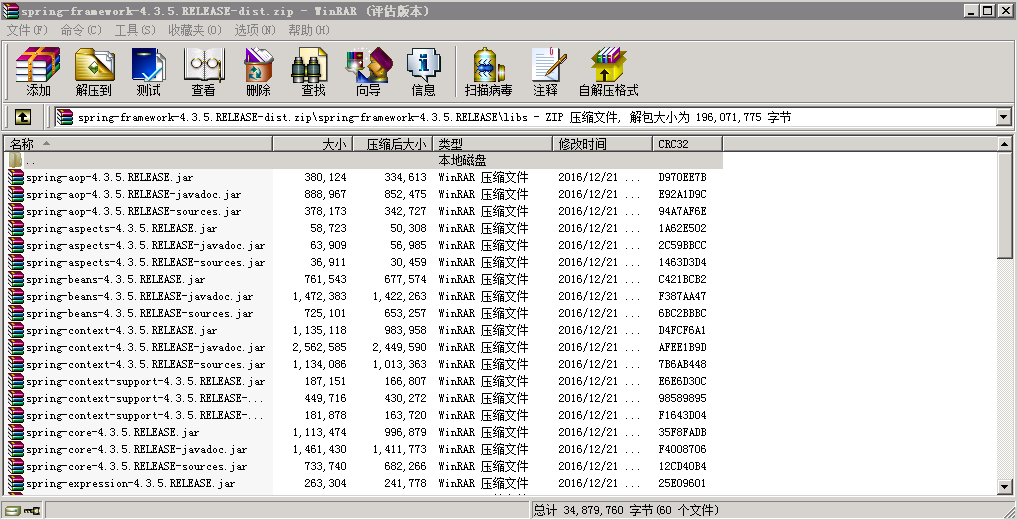Click the key password icon in status bar
This screenshot has width=1018, height=520.
(x=32, y=510)
